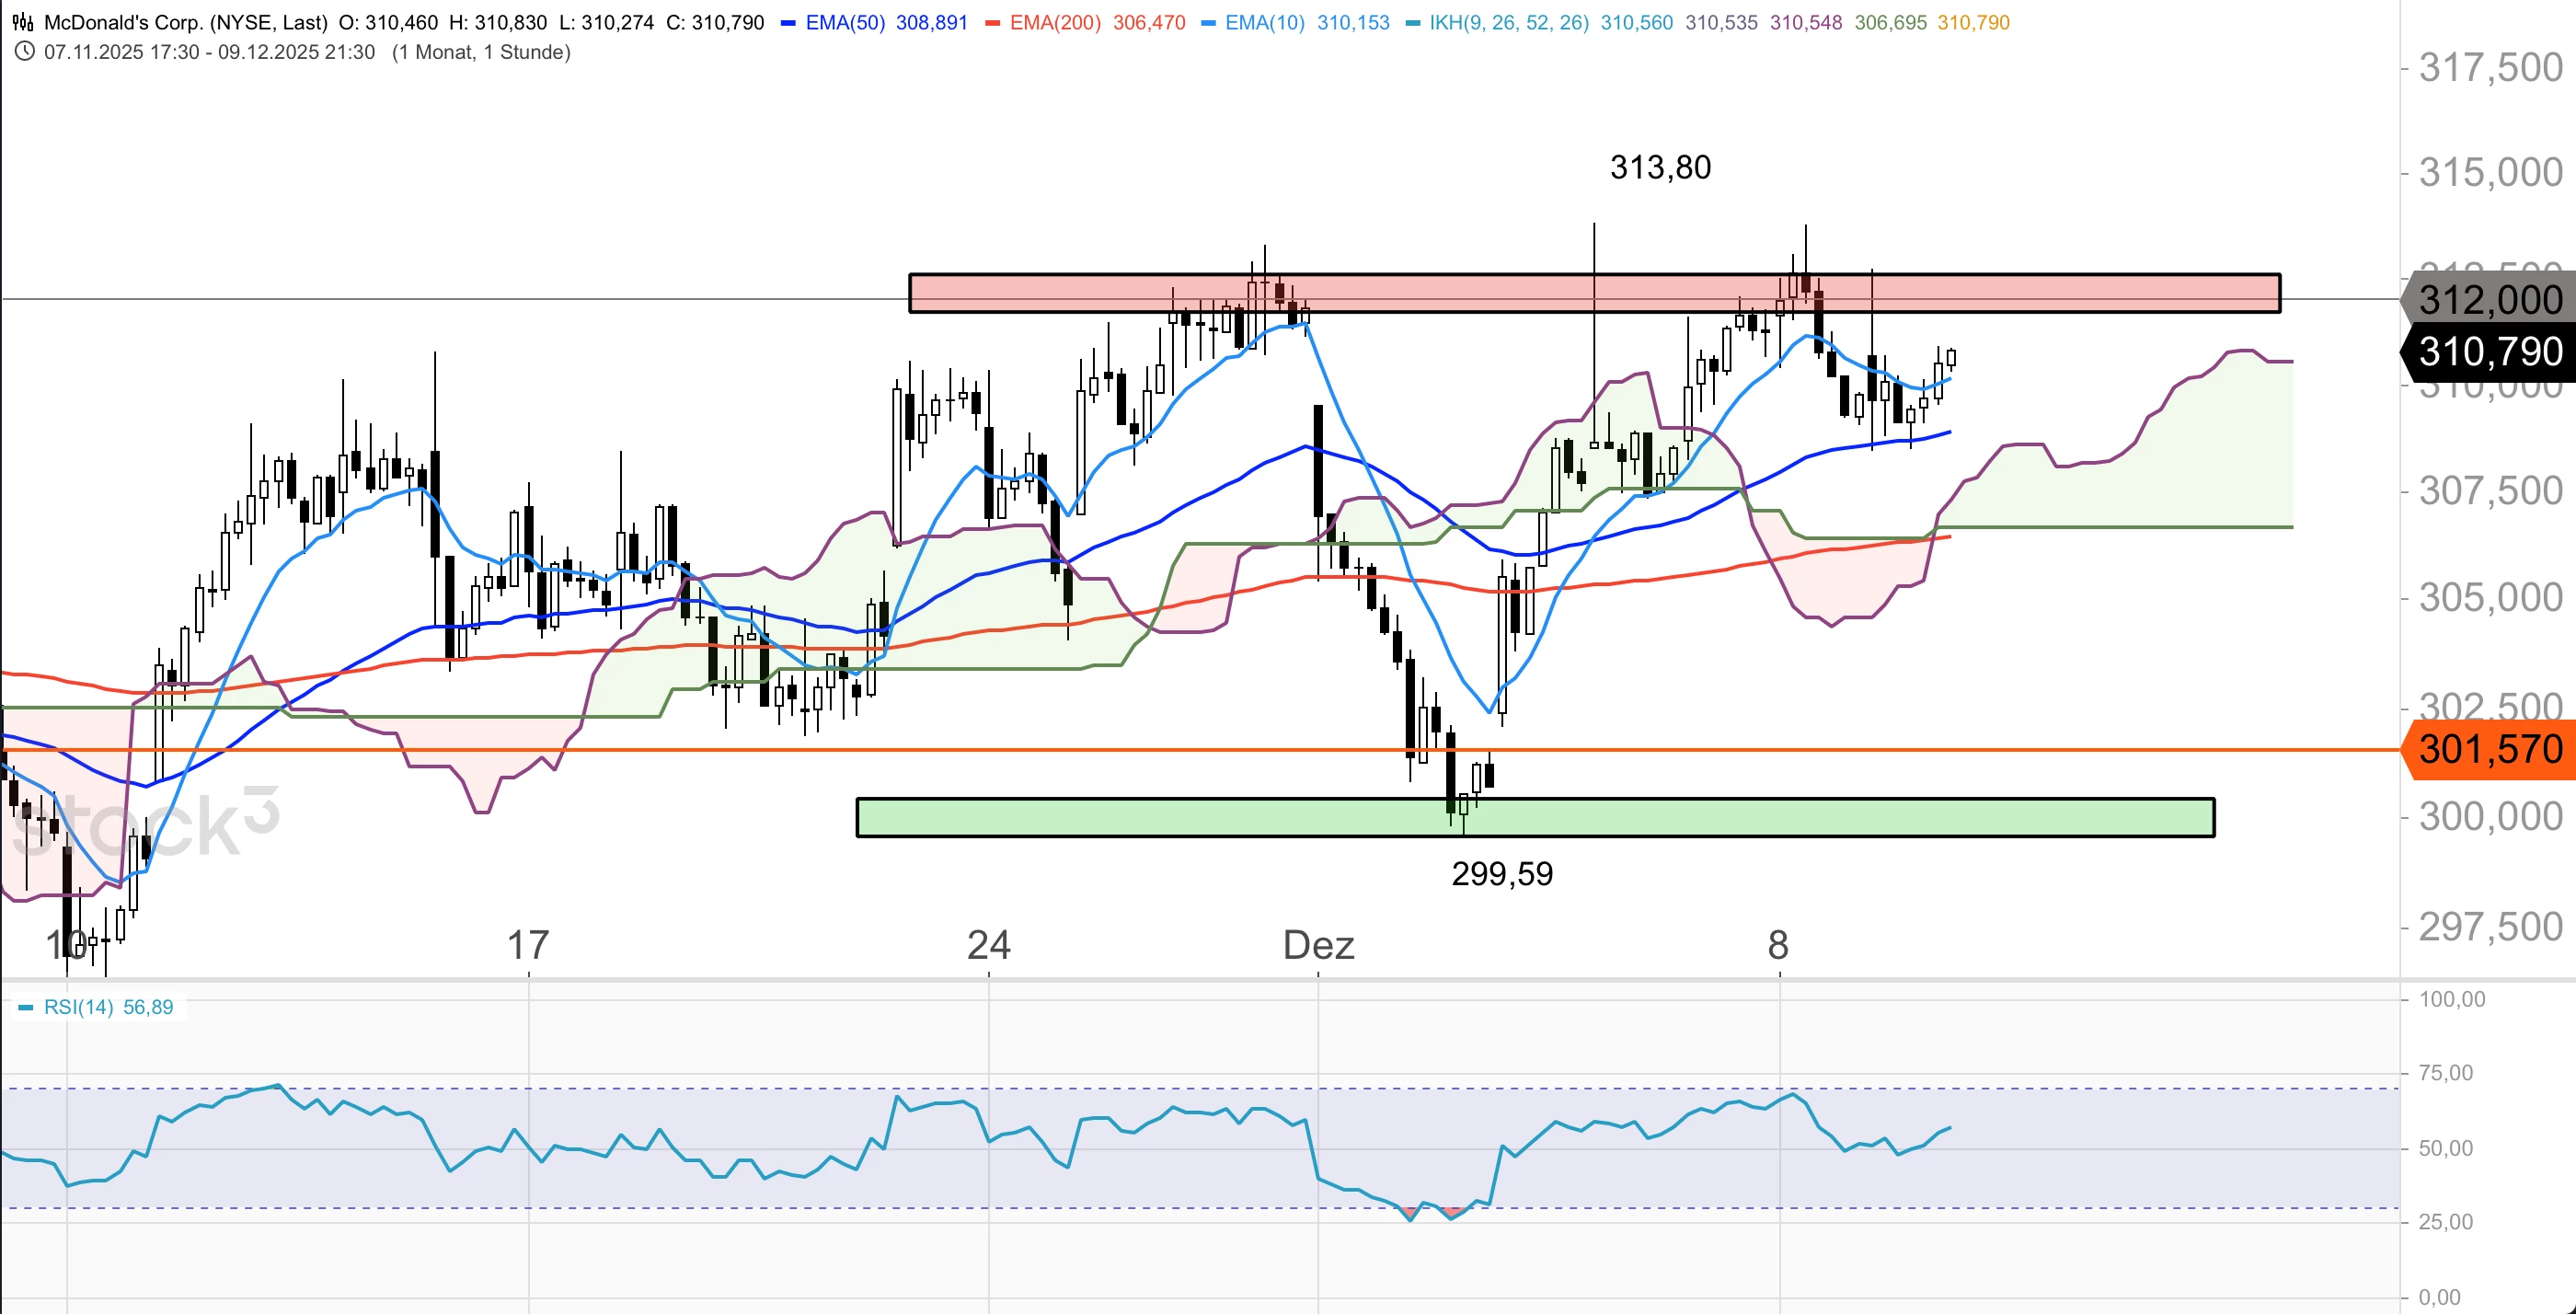Select the EMA(200) indicator label
Screen dimensions: 2576x1314
click(x=1055, y=22)
